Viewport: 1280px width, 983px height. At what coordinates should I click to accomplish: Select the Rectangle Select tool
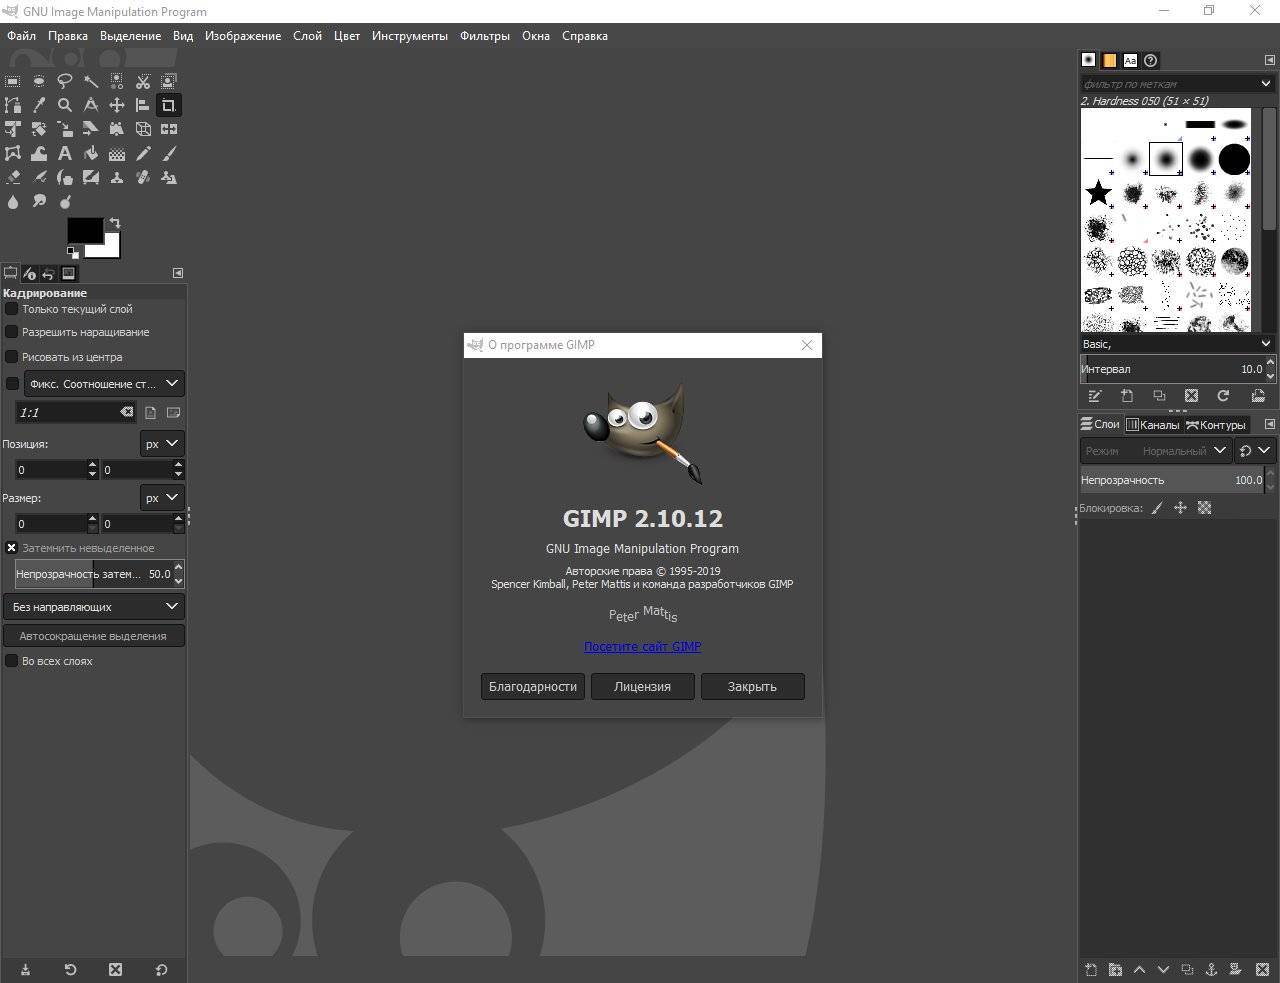13,81
